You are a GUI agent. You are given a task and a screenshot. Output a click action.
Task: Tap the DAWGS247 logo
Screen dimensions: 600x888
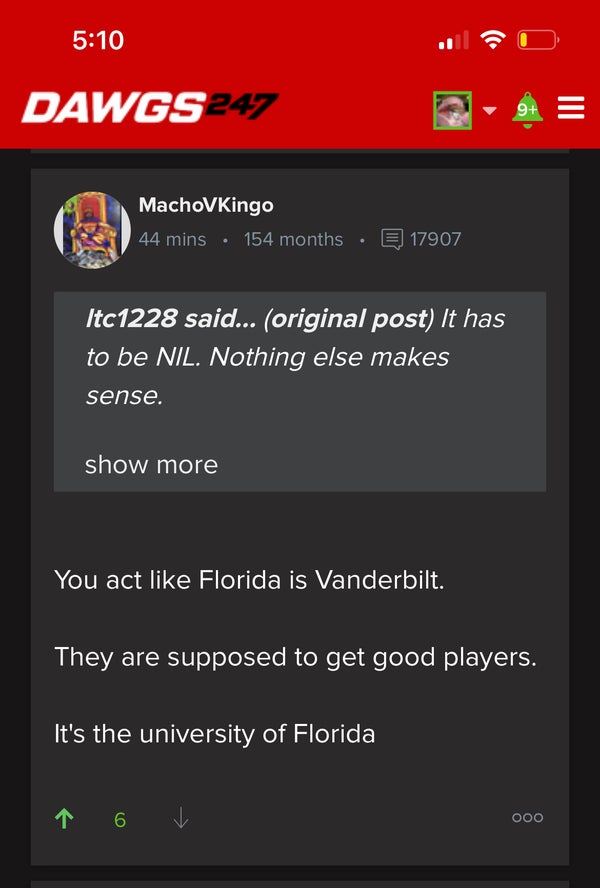[x=150, y=107]
